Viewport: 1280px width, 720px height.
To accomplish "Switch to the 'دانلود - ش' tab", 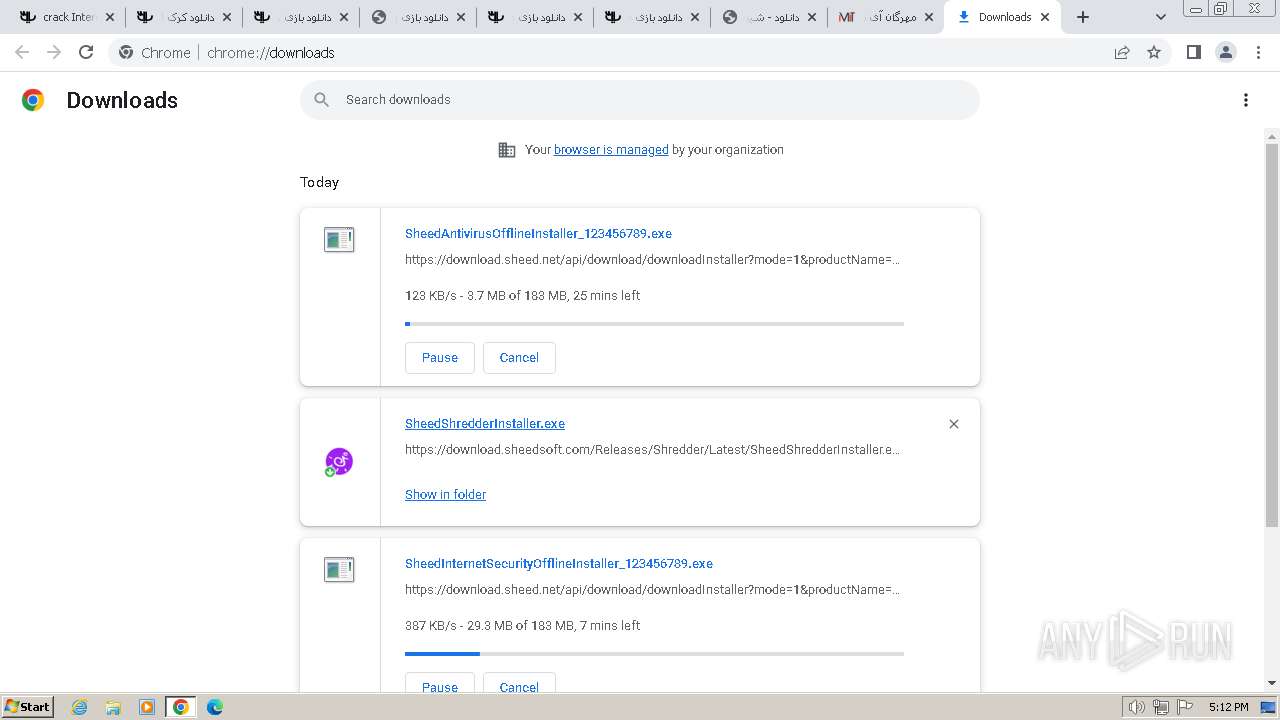I will point(770,17).
